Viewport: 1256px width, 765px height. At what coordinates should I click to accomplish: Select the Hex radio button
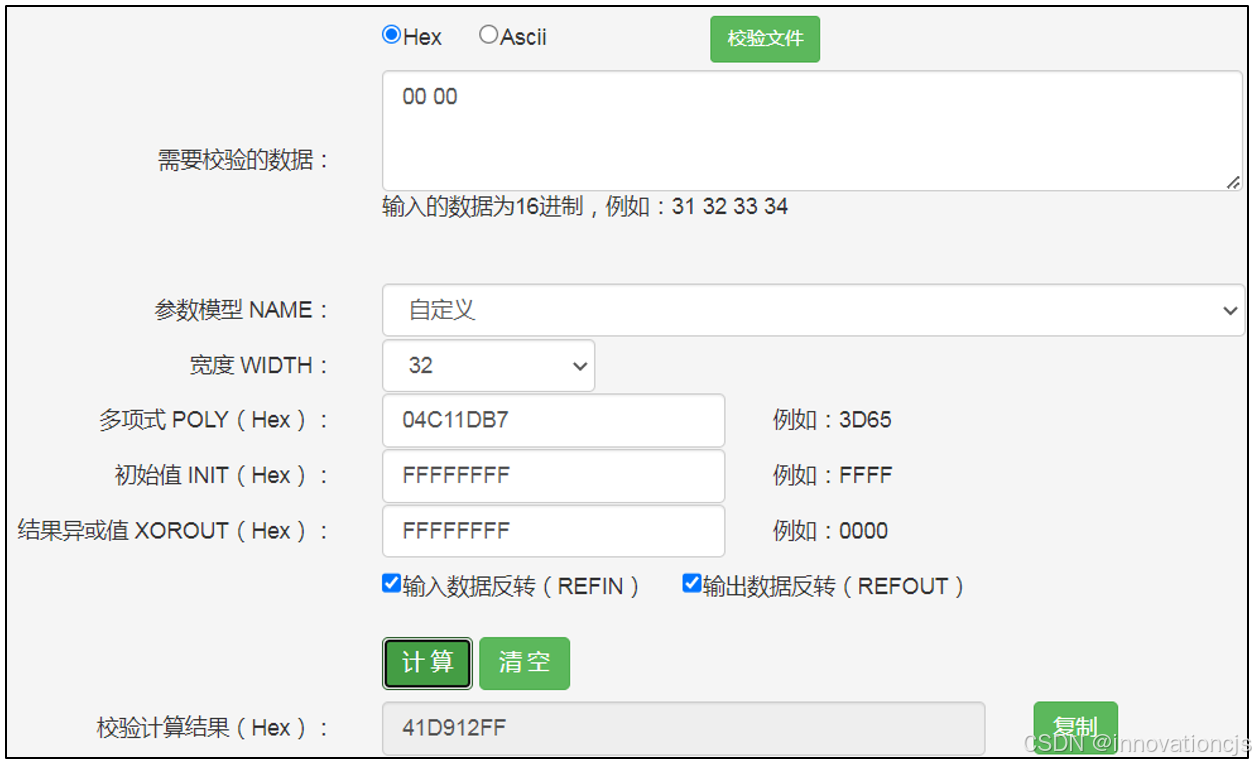[392, 35]
